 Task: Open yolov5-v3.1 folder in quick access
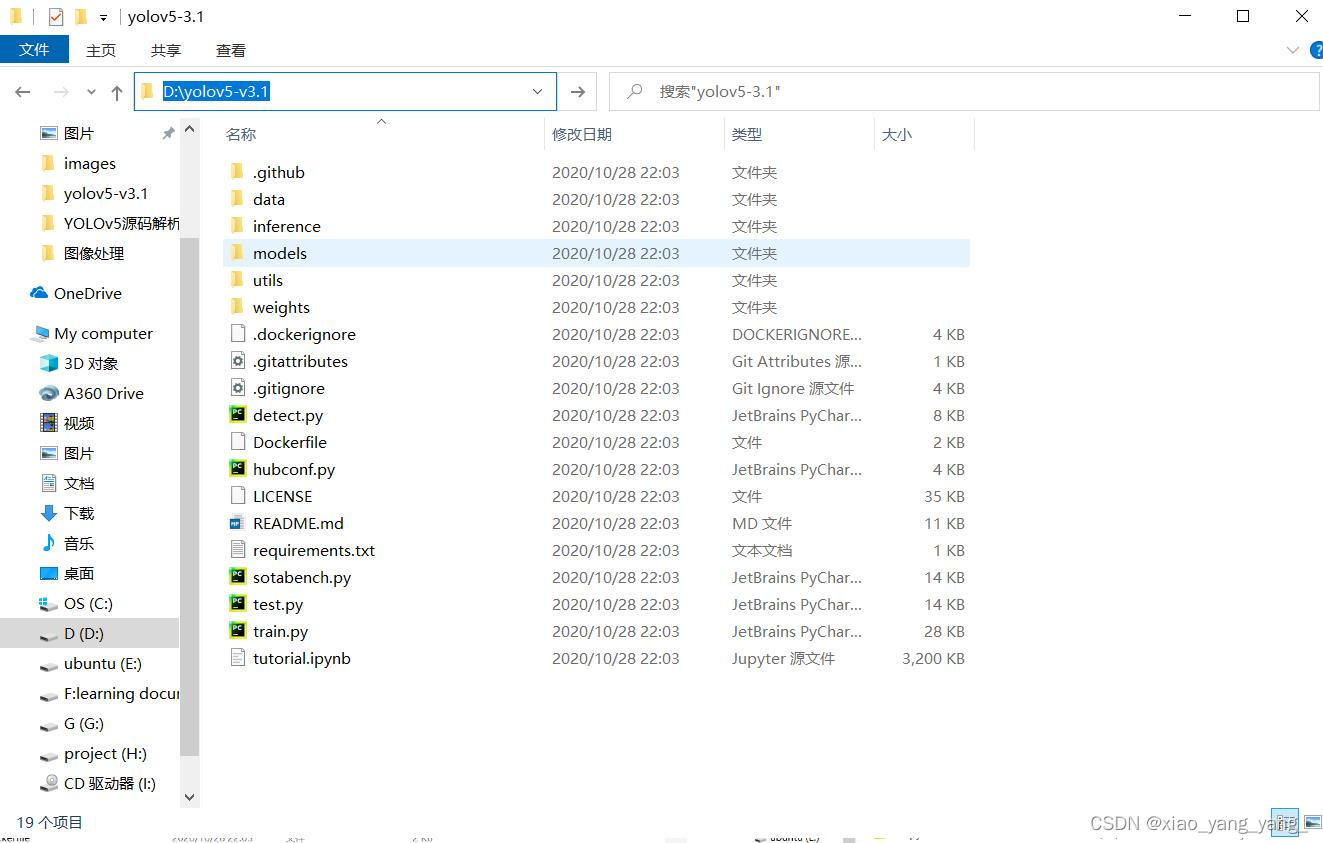pyautogui.click(x=94, y=193)
